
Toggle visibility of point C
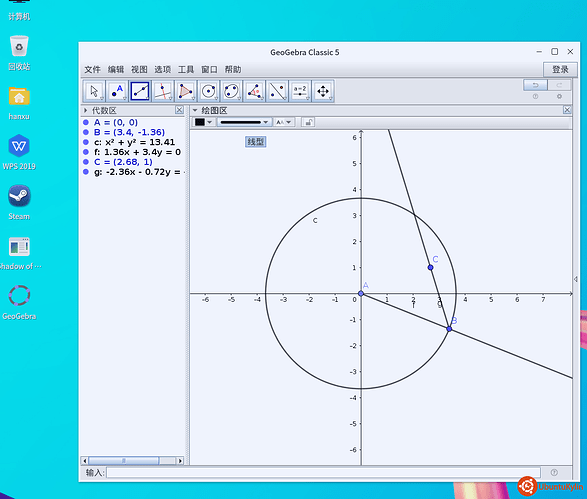click(x=86, y=162)
